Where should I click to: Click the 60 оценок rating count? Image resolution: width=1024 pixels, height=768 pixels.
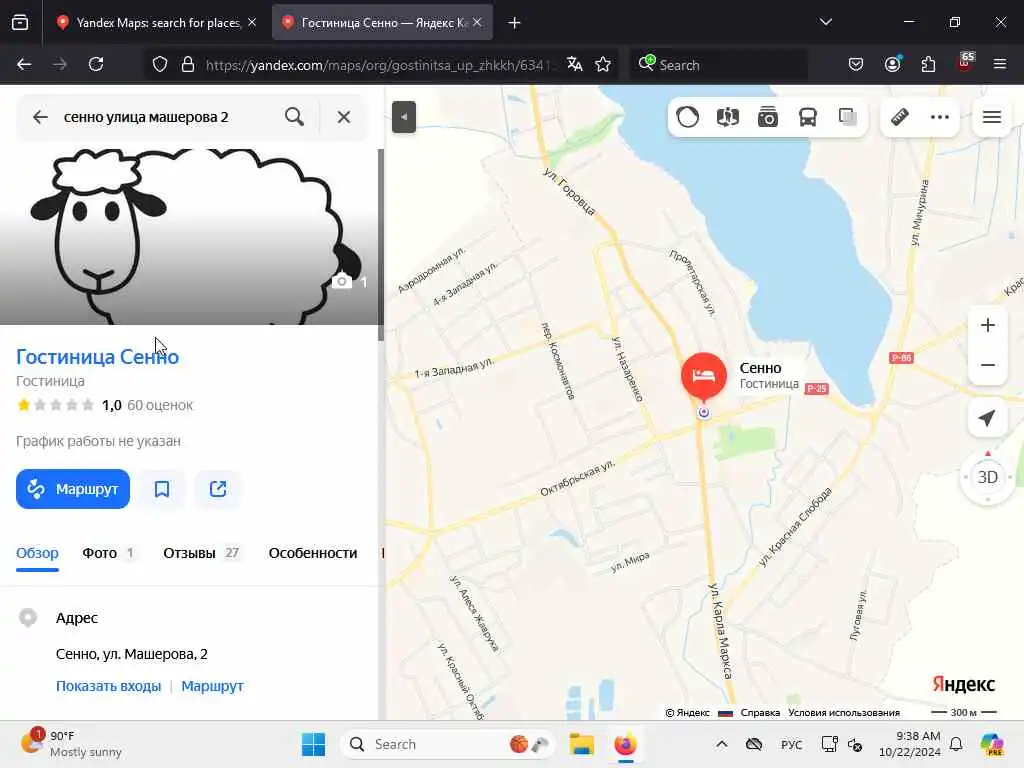(160, 405)
